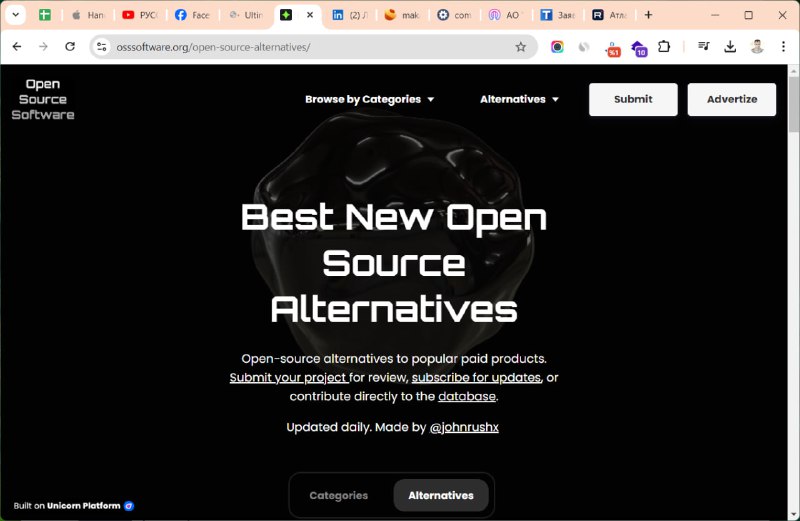
Task: Click the Open Source Software logo
Action: 43,100
